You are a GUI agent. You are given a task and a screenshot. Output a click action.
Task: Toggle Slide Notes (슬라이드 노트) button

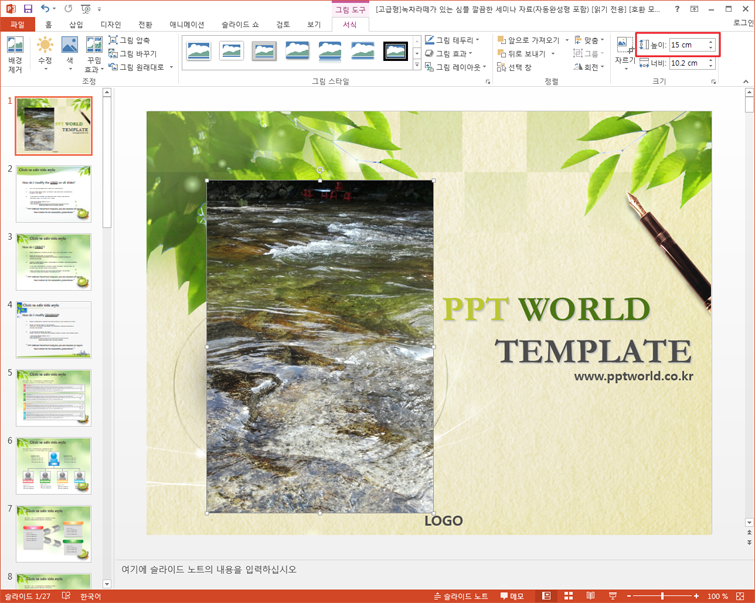point(461,596)
